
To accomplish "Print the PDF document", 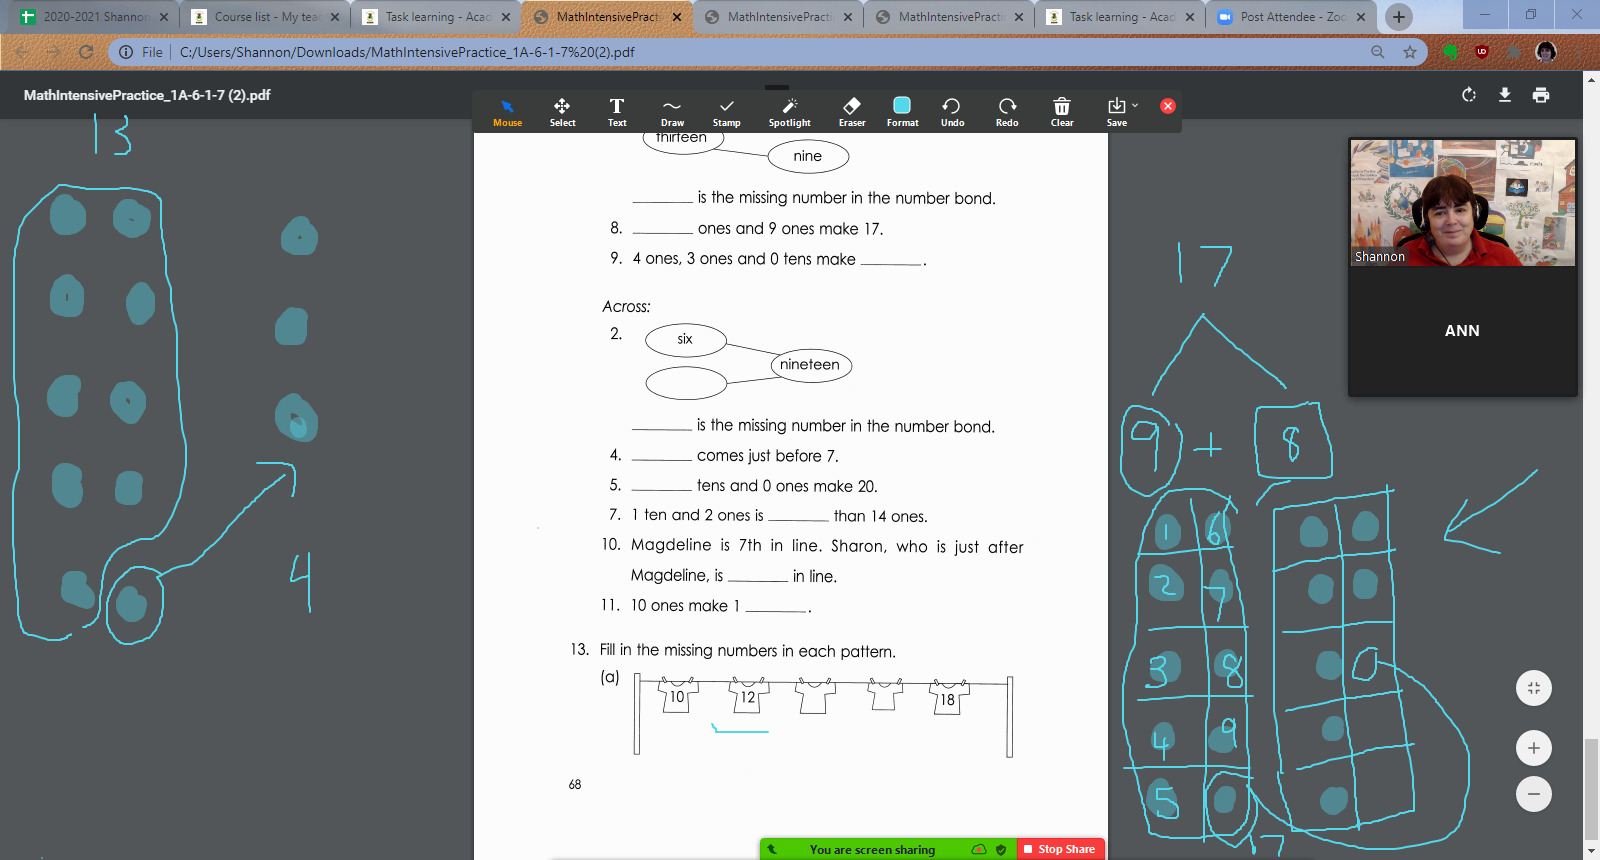I will [x=1541, y=95].
